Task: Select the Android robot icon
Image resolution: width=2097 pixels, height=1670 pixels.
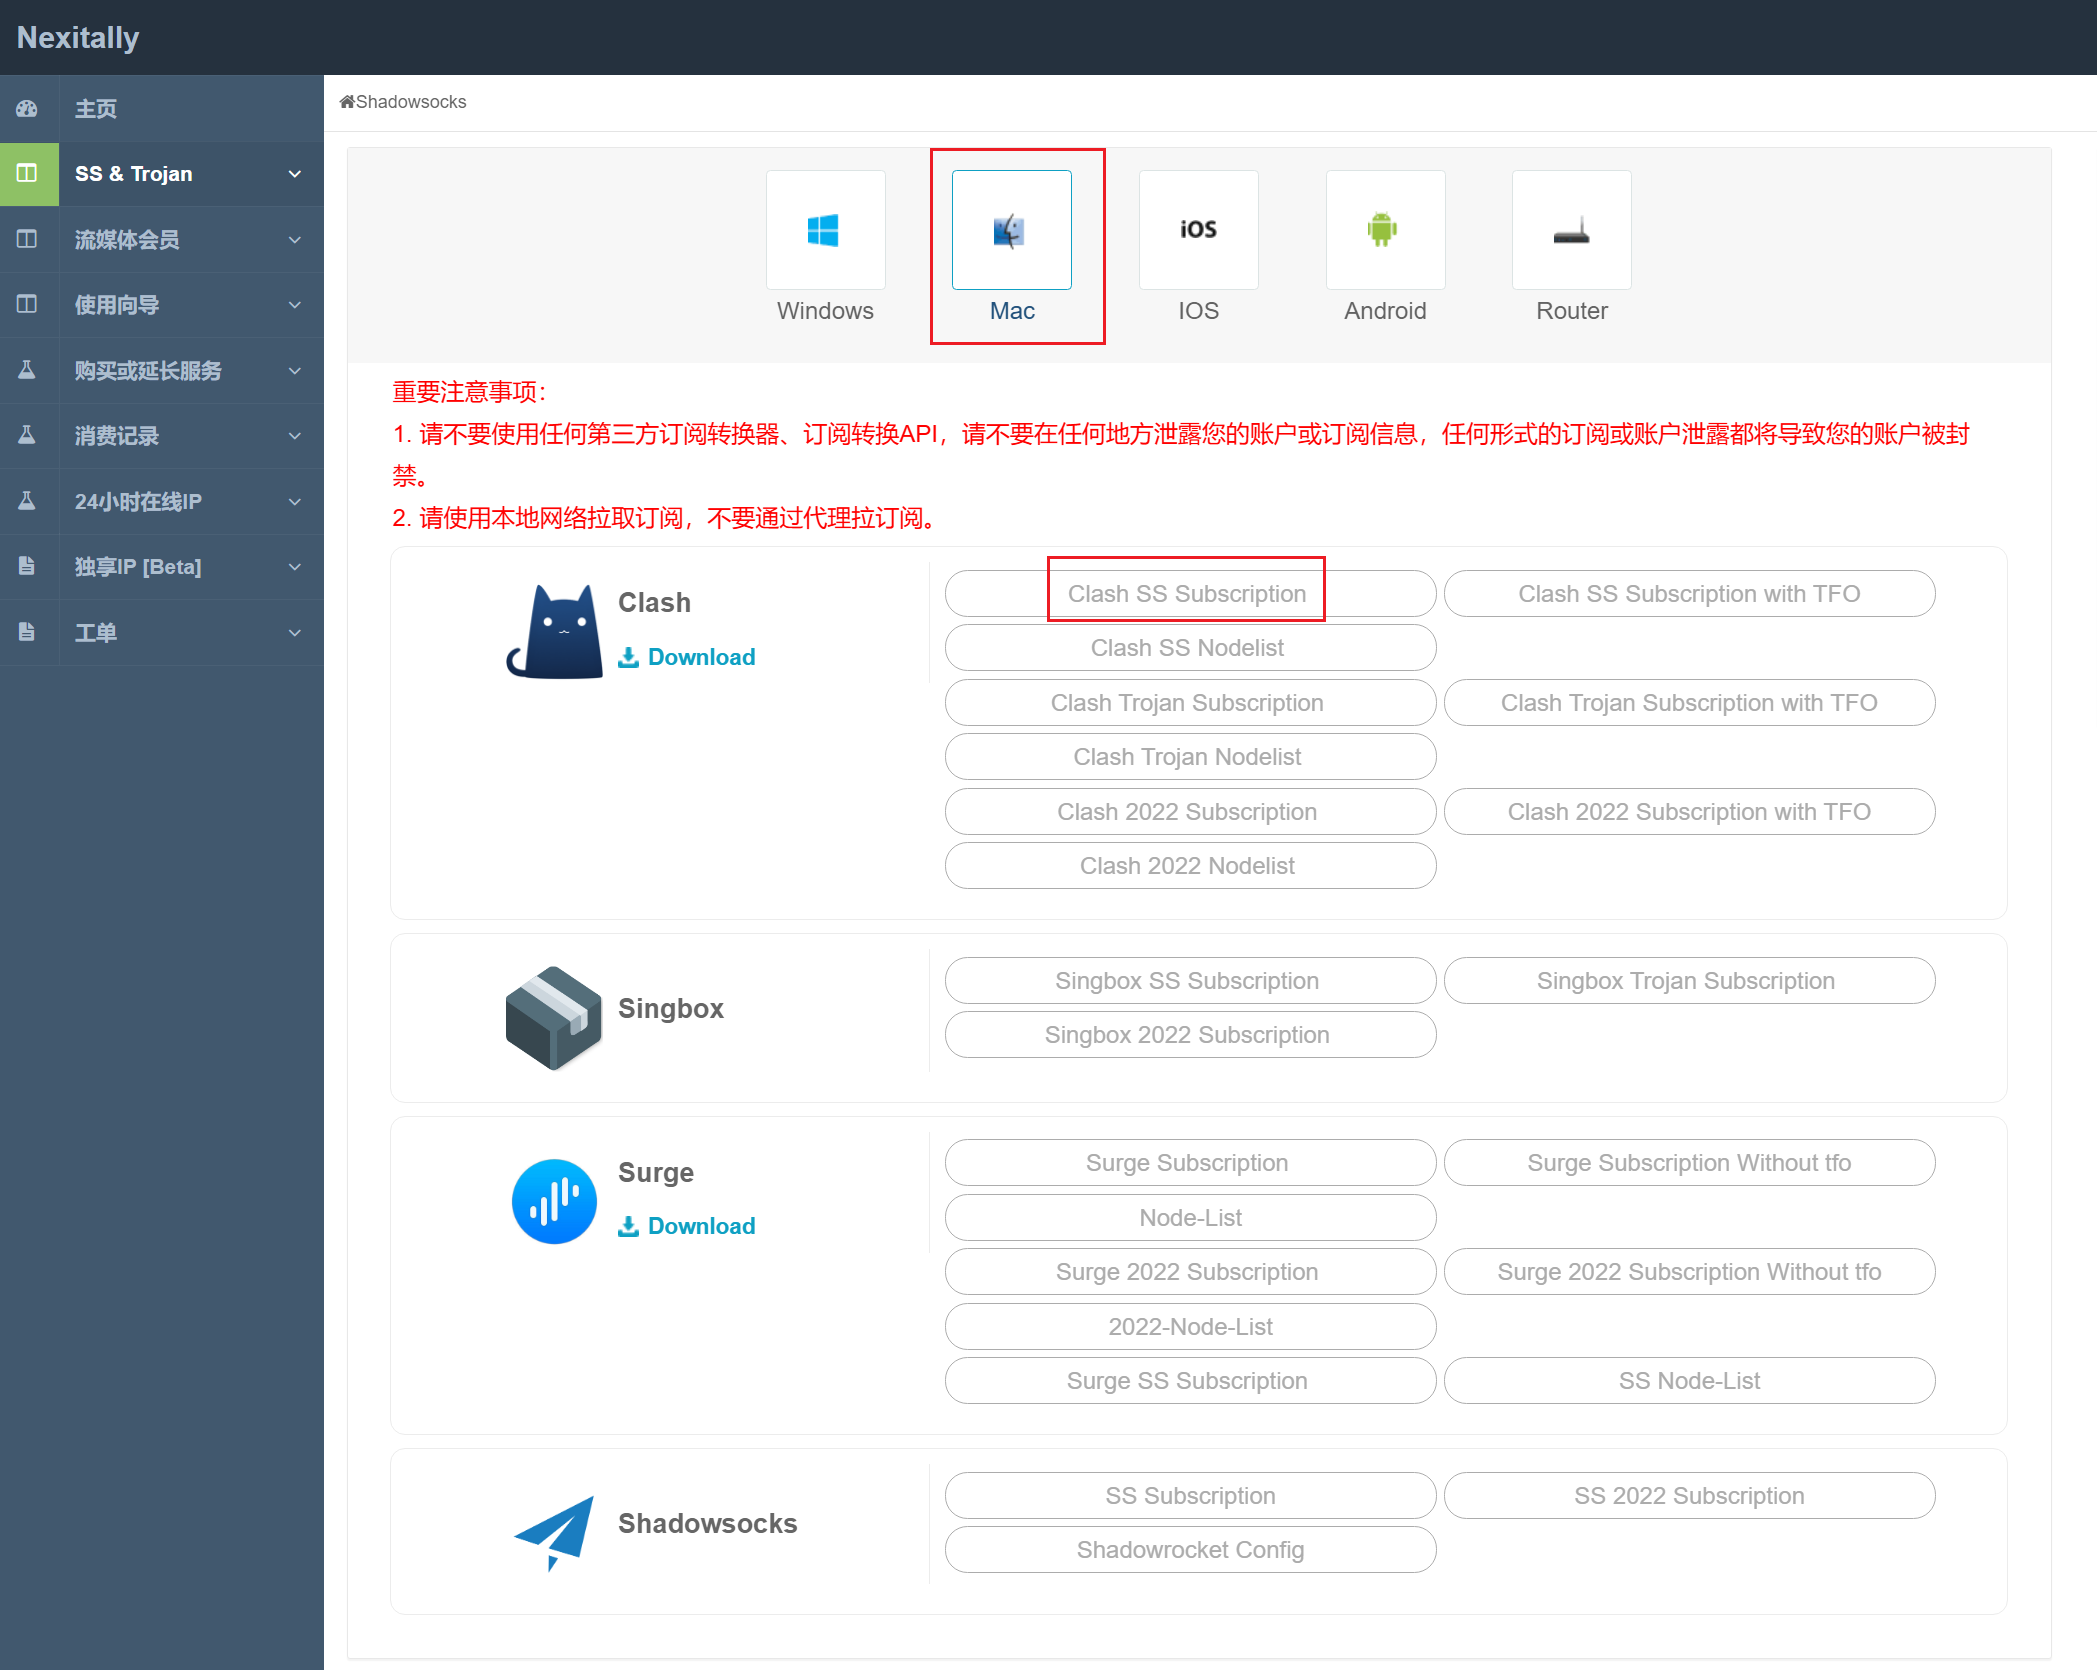Action: tap(1384, 231)
